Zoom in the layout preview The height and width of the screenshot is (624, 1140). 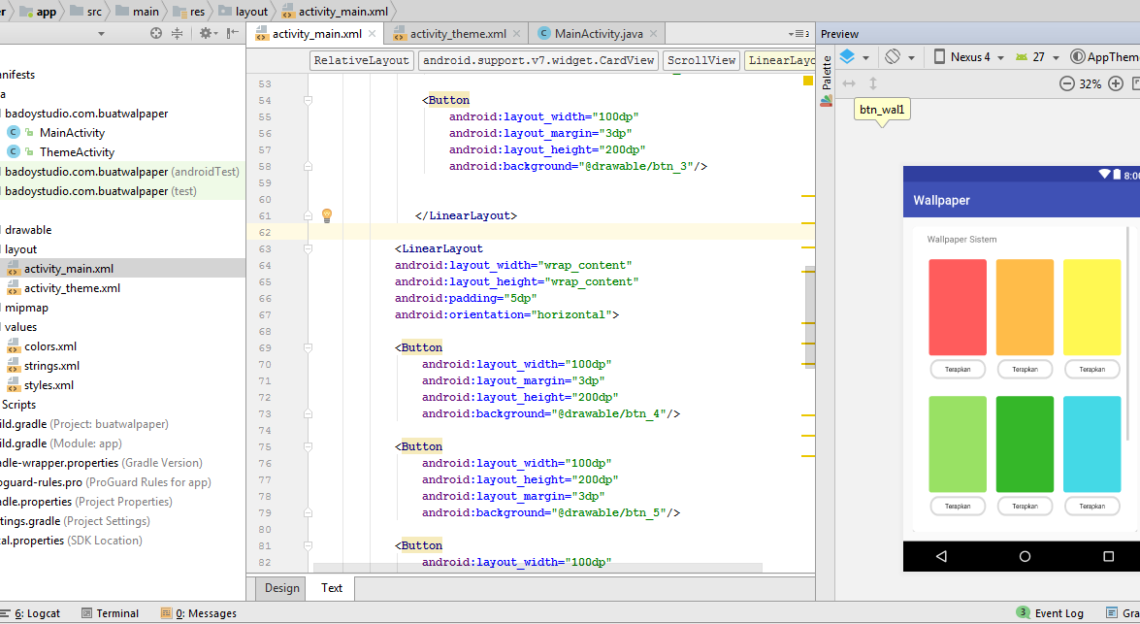pyautogui.click(x=1116, y=84)
